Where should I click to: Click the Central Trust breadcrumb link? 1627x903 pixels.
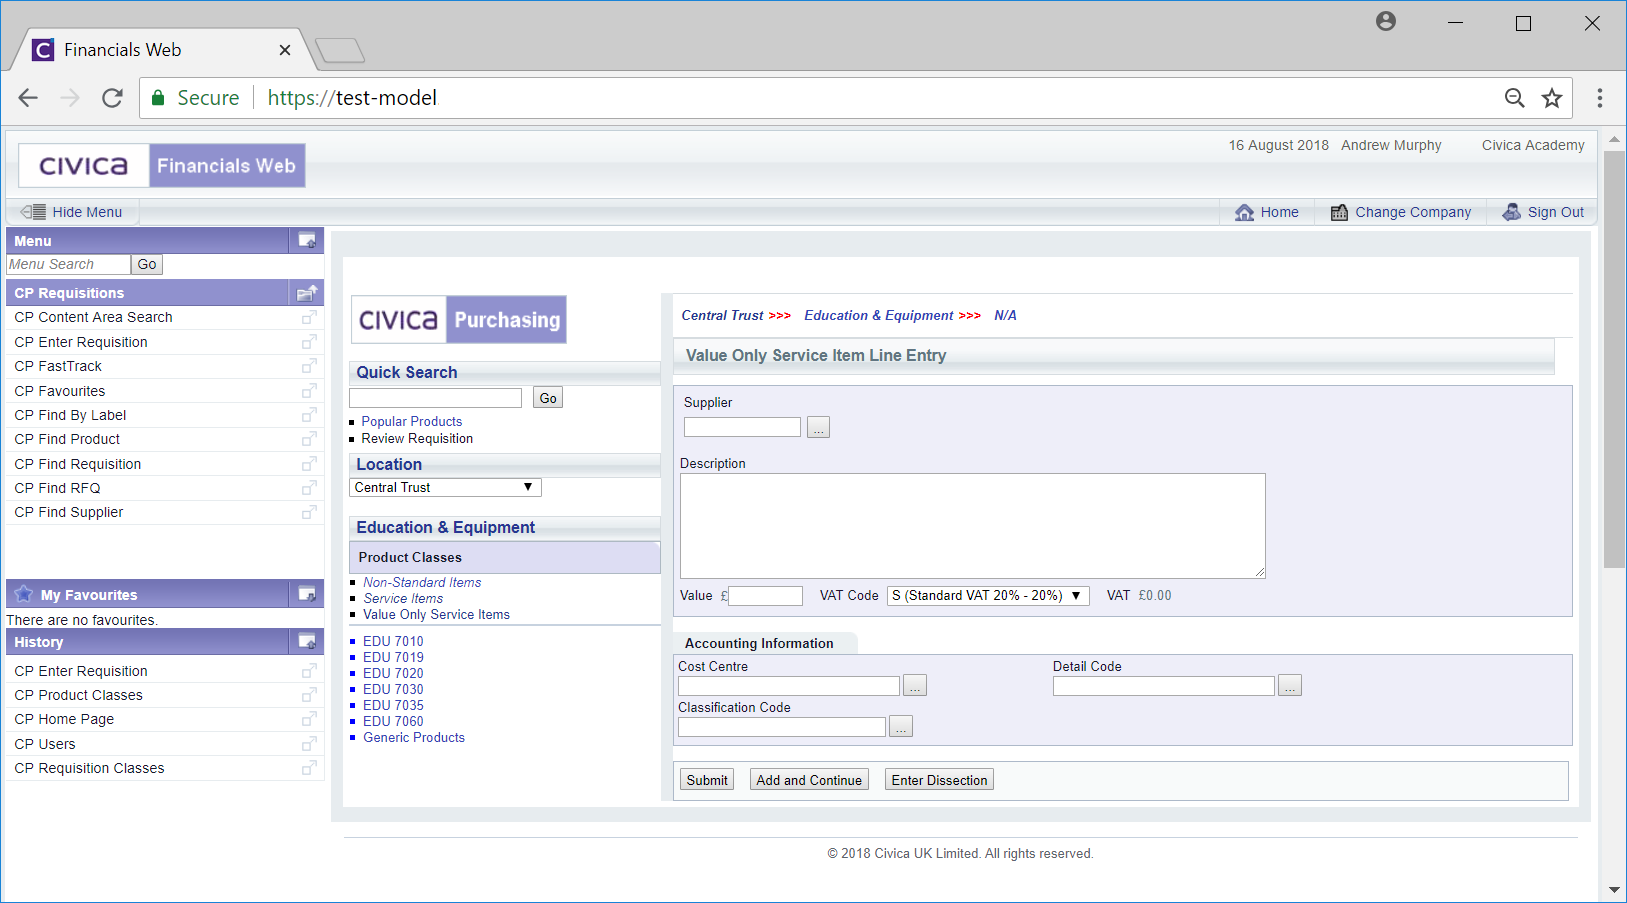click(x=722, y=315)
